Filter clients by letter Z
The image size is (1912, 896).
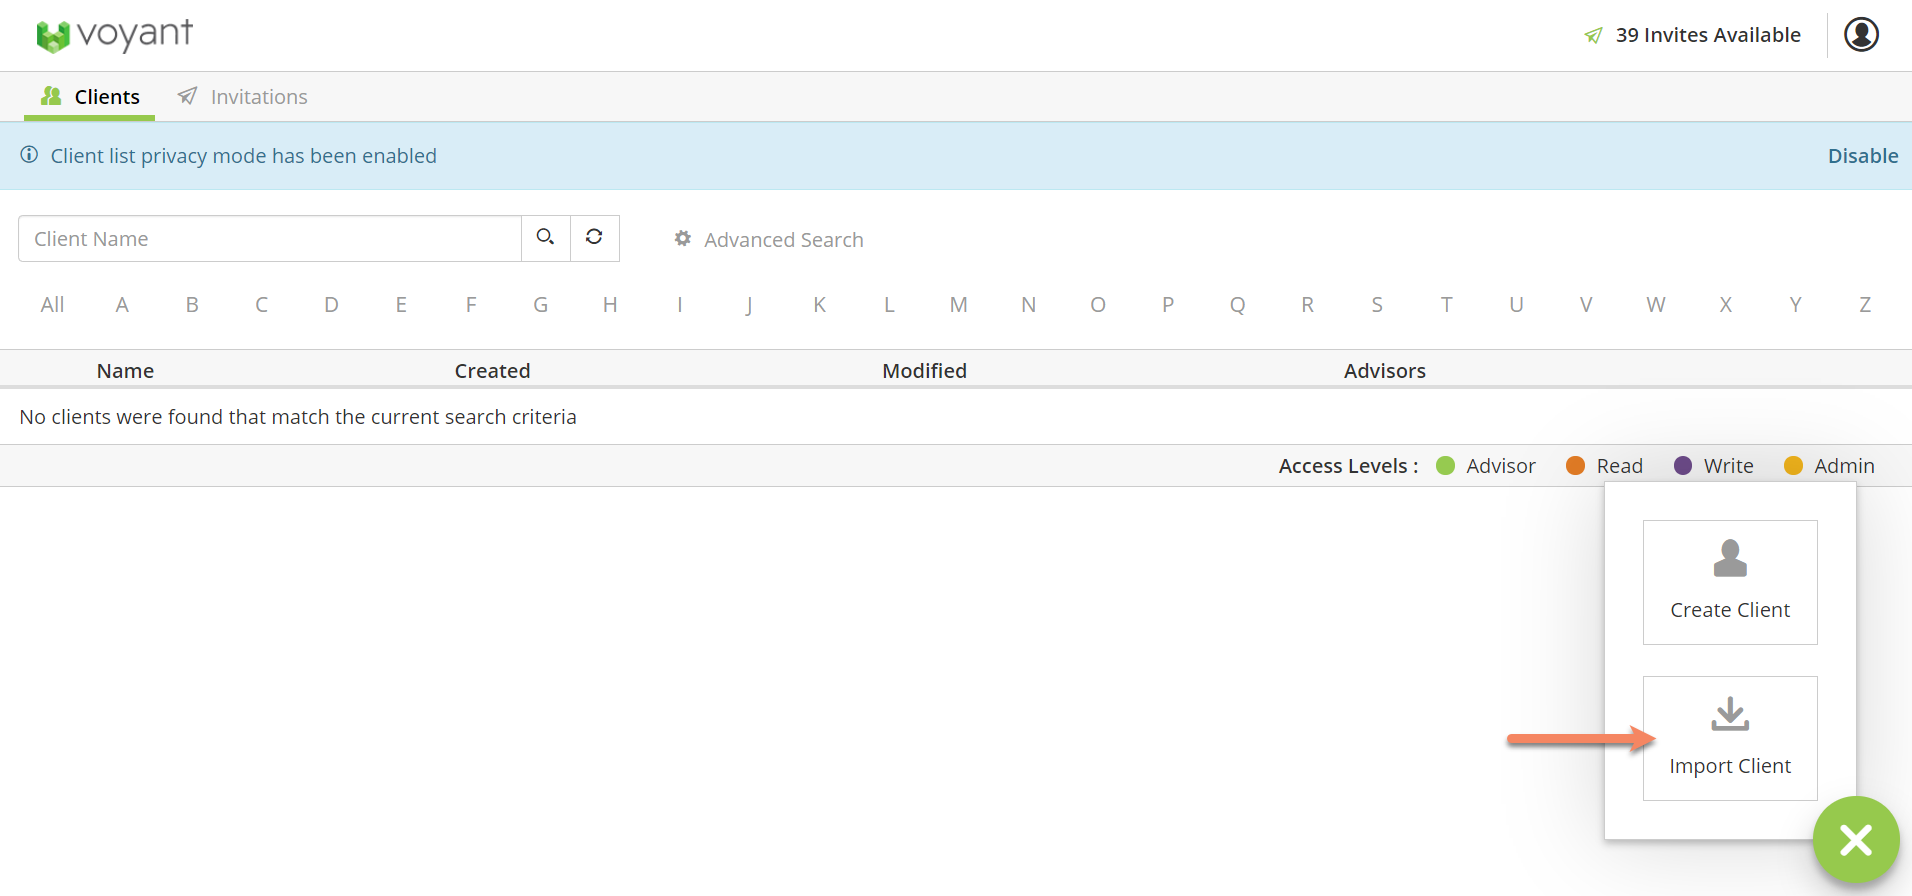(x=1865, y=305)
